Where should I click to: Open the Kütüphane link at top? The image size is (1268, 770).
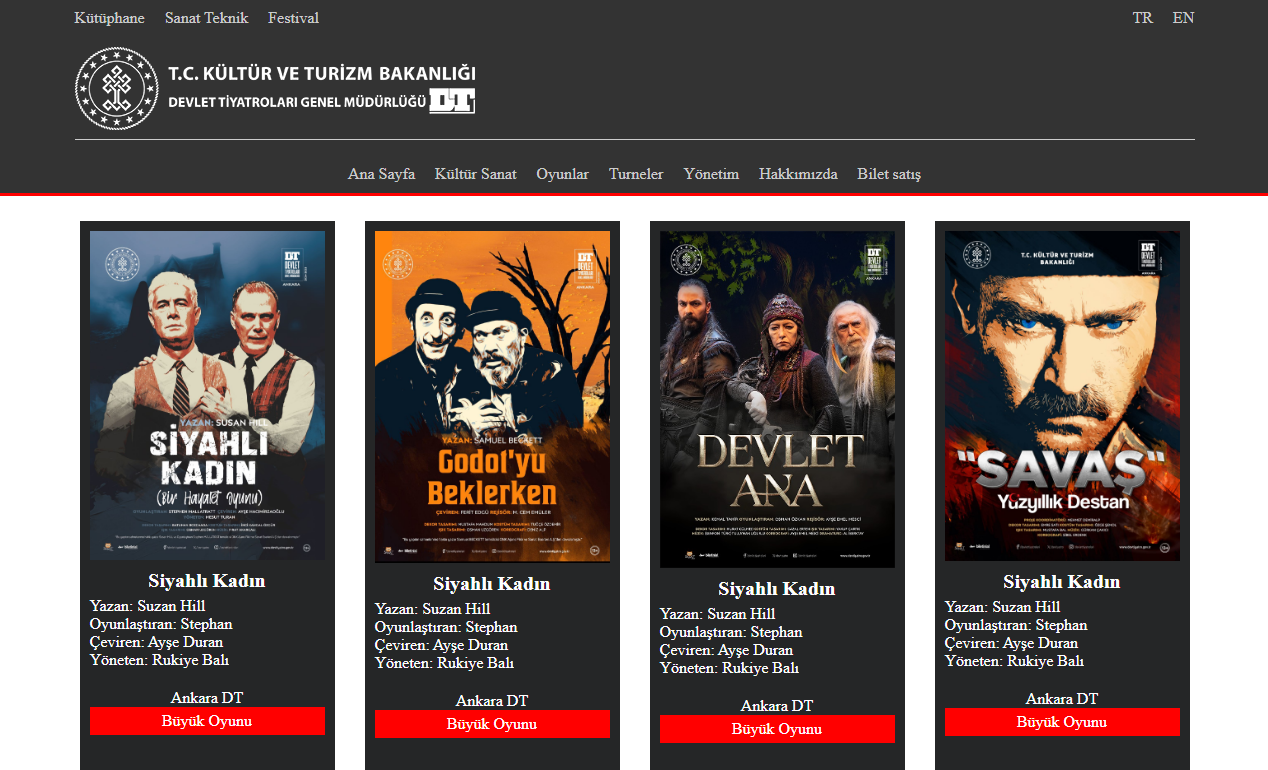109,18
